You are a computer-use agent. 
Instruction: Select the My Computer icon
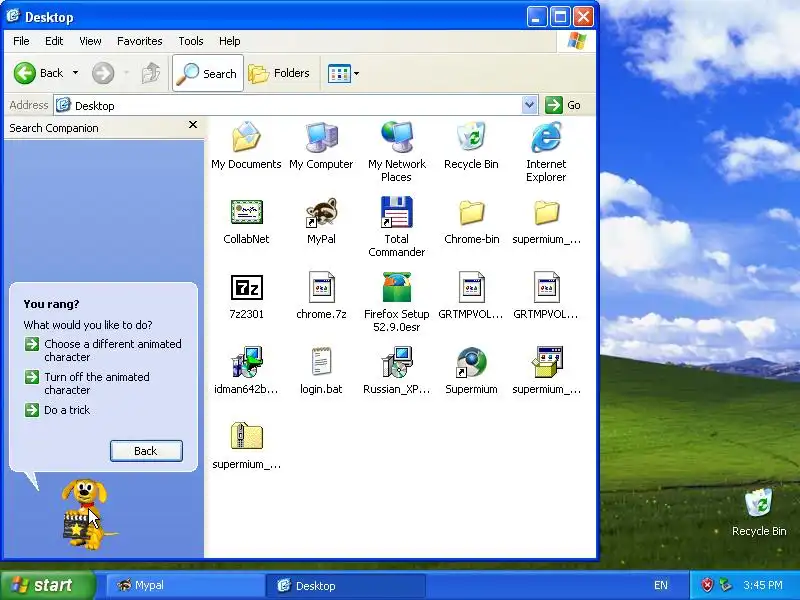321,137
